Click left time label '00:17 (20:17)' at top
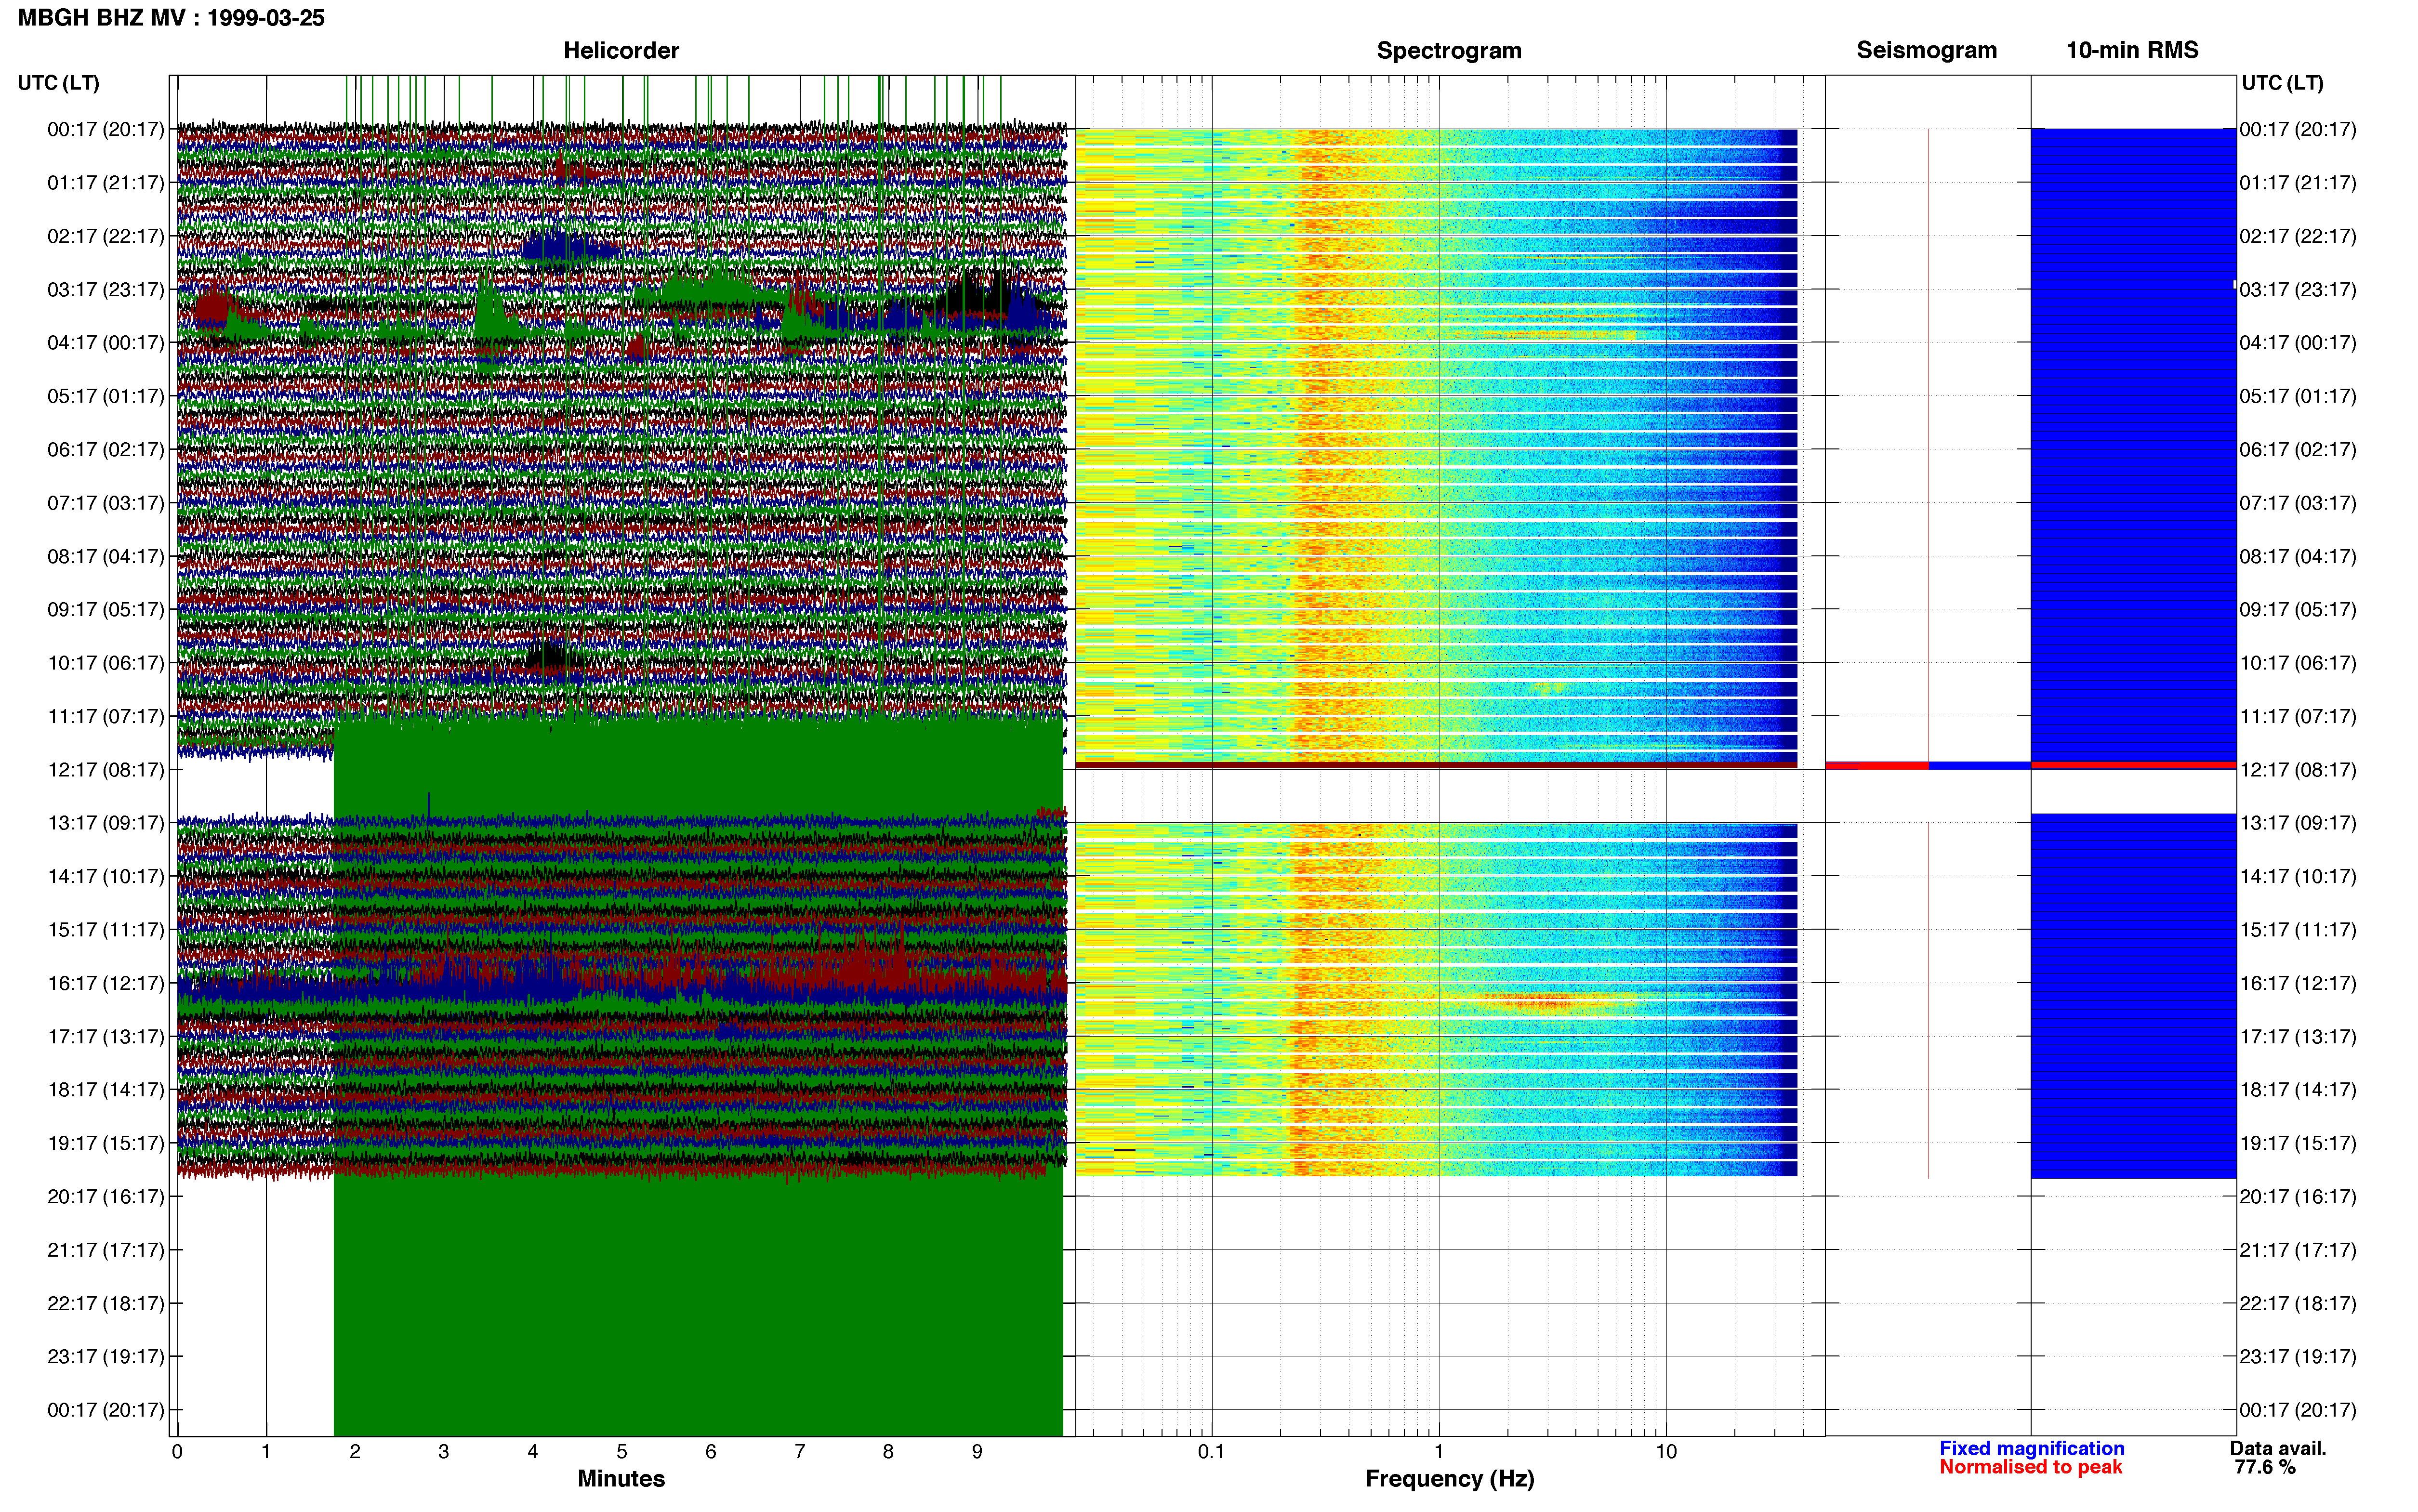 coord(105,129)
